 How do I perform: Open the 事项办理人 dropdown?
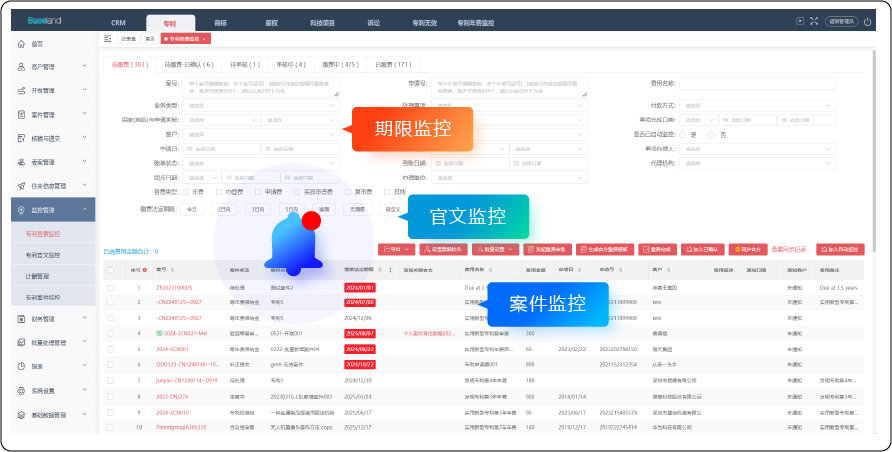click(757, 149)
